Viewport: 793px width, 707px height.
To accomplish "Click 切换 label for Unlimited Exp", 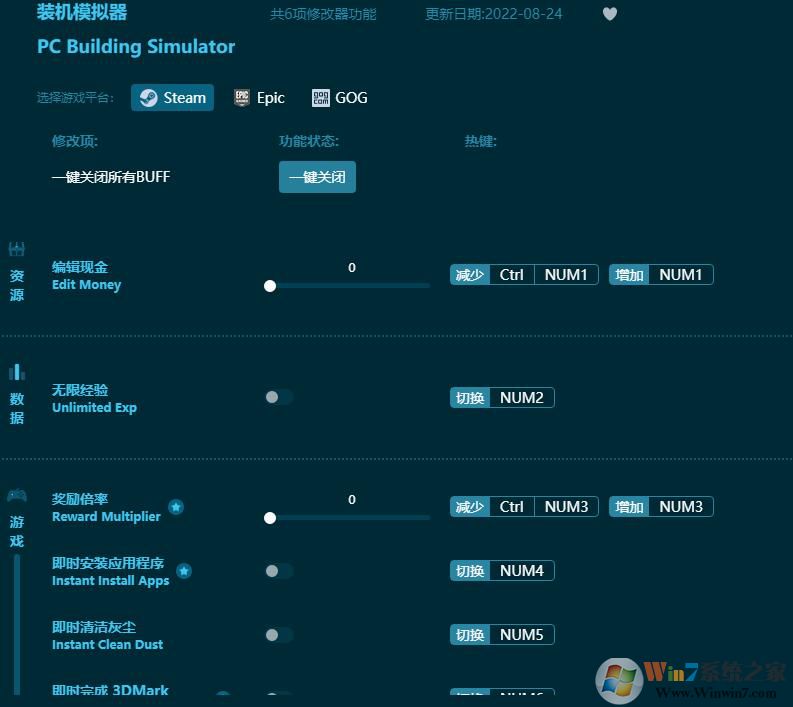I will pyautogui.click(x=470, y=397).
